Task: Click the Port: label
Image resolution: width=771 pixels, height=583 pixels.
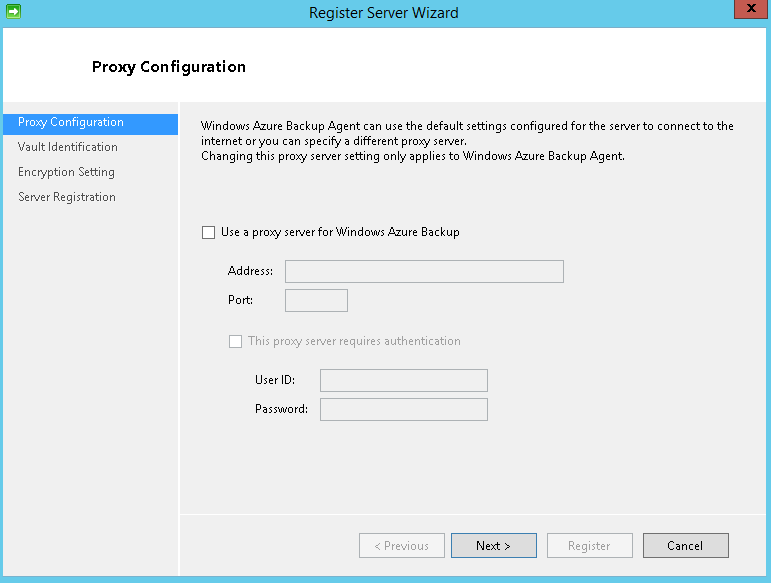Action: (x=240, y=300)
